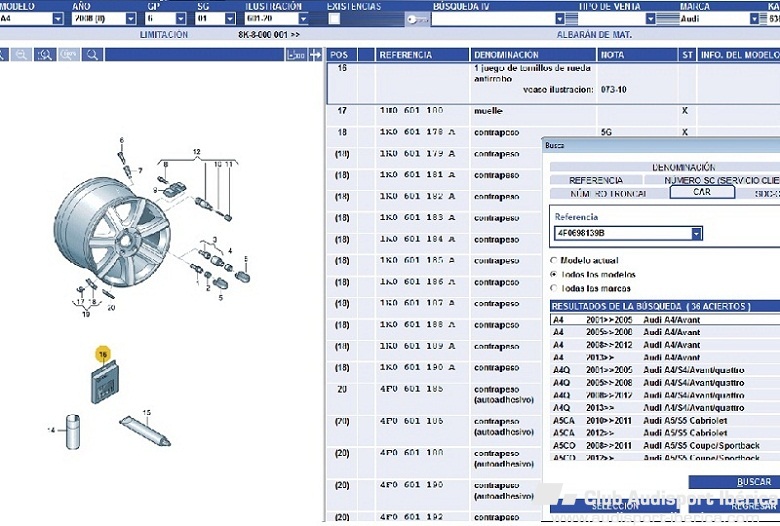Click the zoom region magnifier icon
The image size is (780, 526).
(x=45, y=55)
